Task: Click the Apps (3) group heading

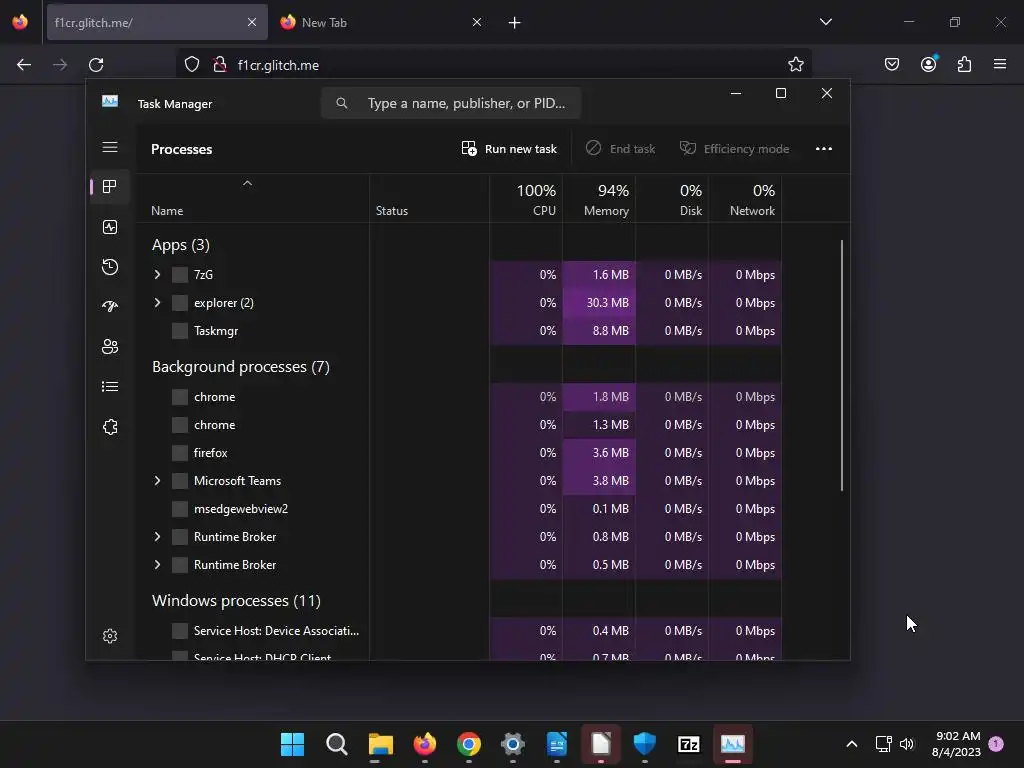Action: 181,245
